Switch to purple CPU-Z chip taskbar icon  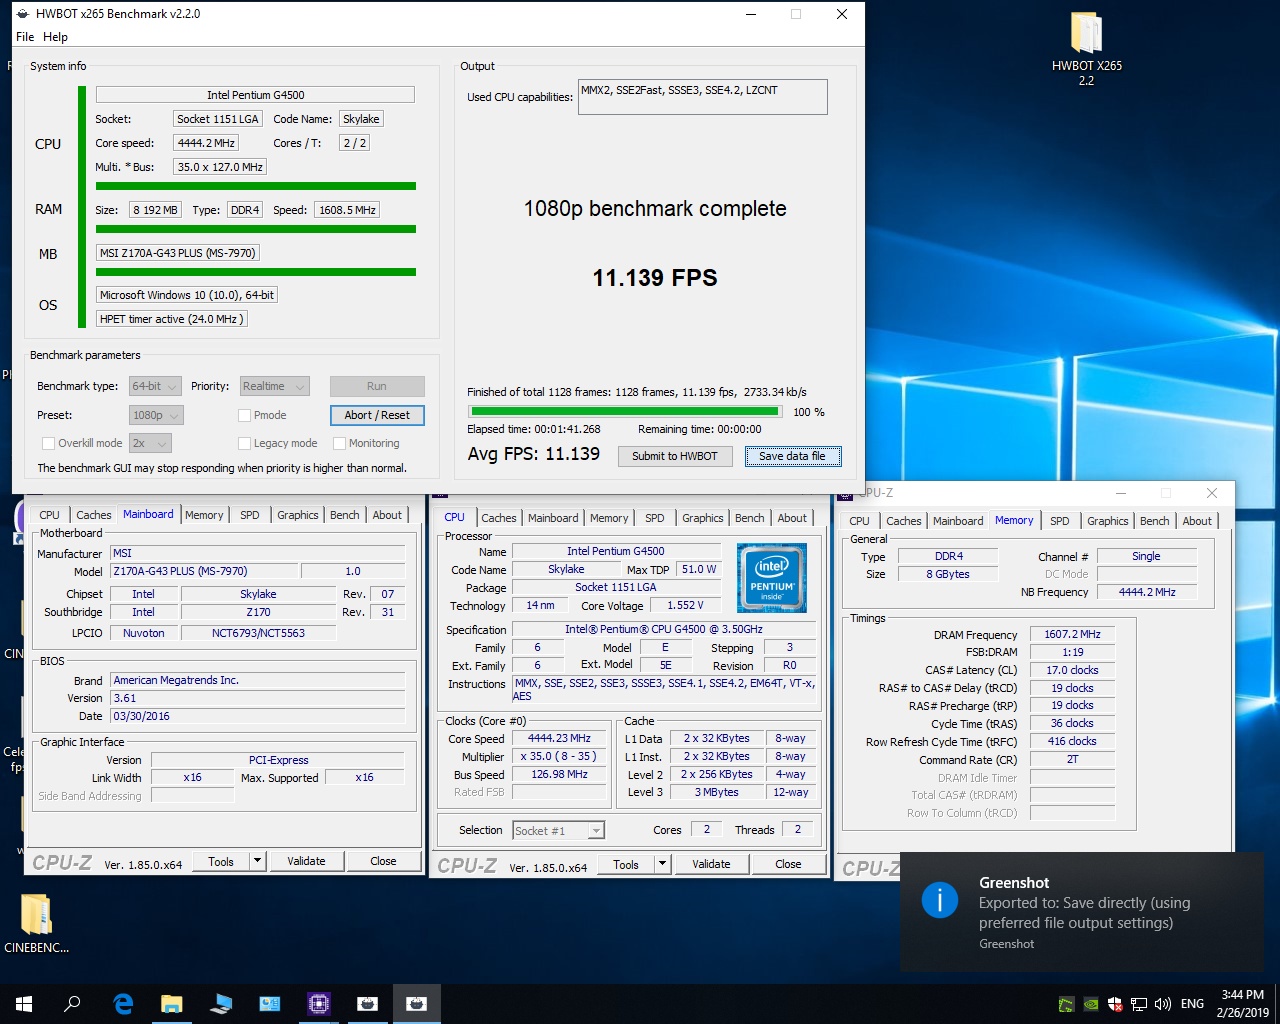tap(319, 1003)
